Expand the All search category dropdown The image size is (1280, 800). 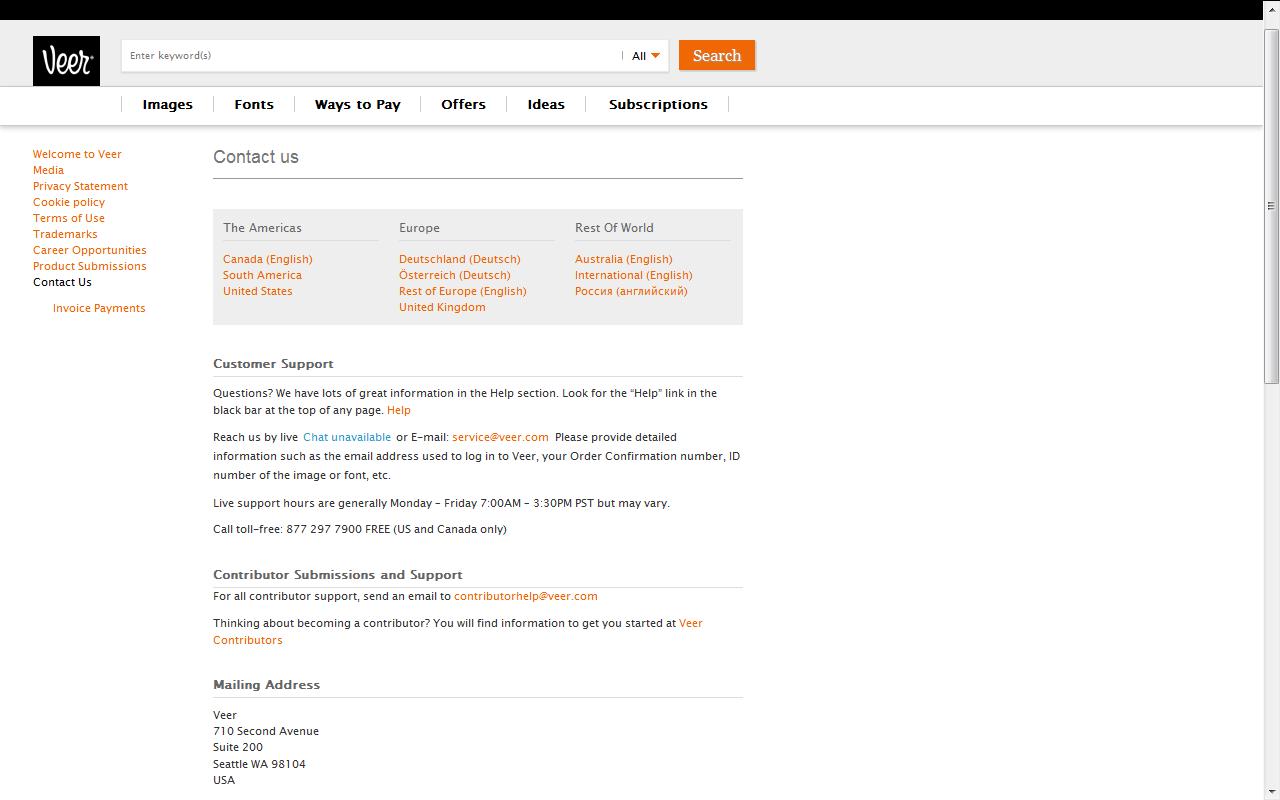pos(646,56)
